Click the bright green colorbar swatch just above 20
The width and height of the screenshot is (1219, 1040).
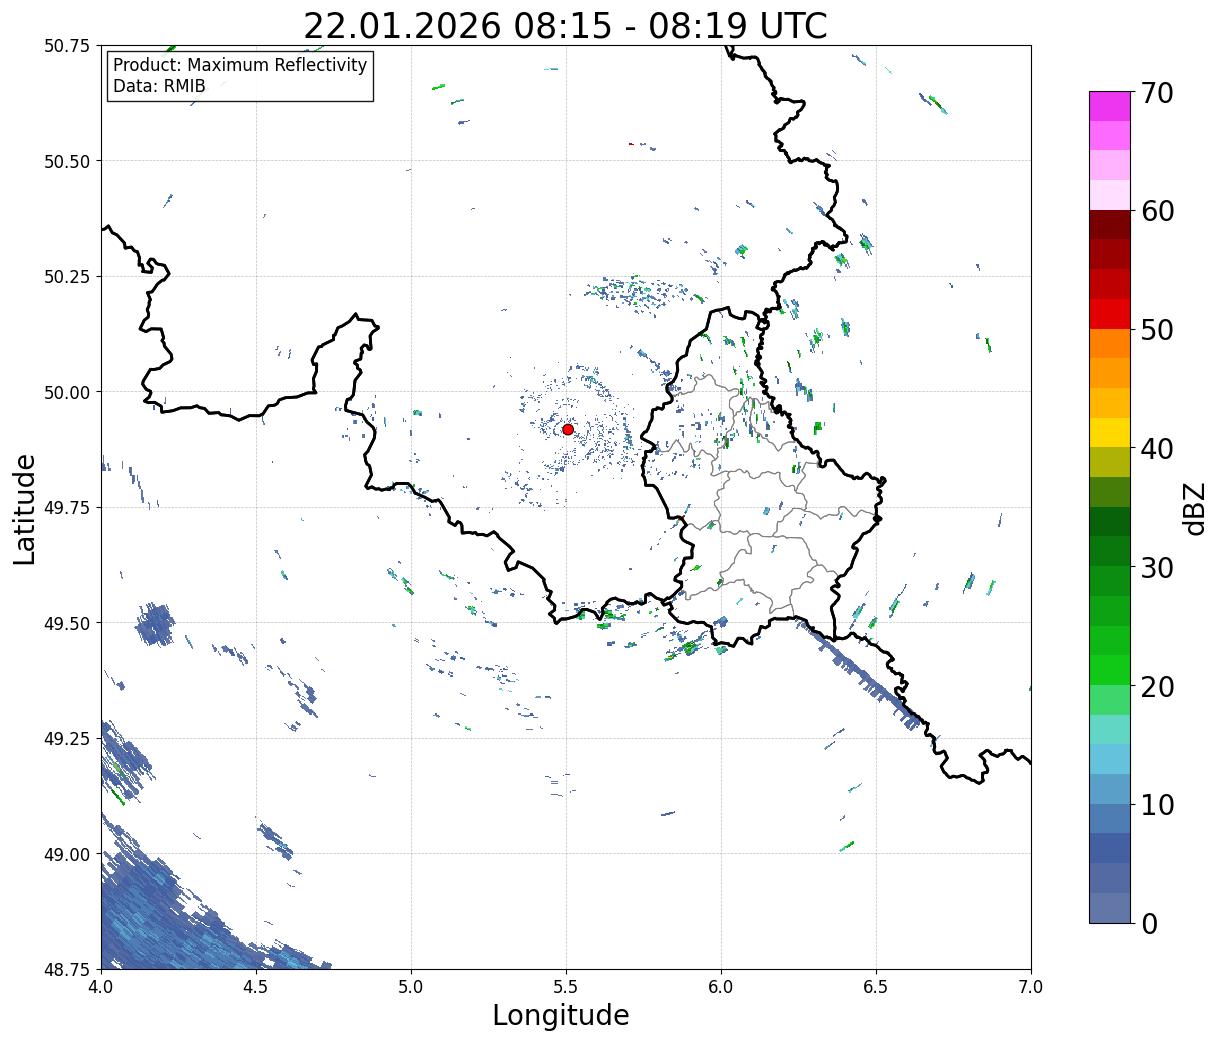[x=1110, y=670]
